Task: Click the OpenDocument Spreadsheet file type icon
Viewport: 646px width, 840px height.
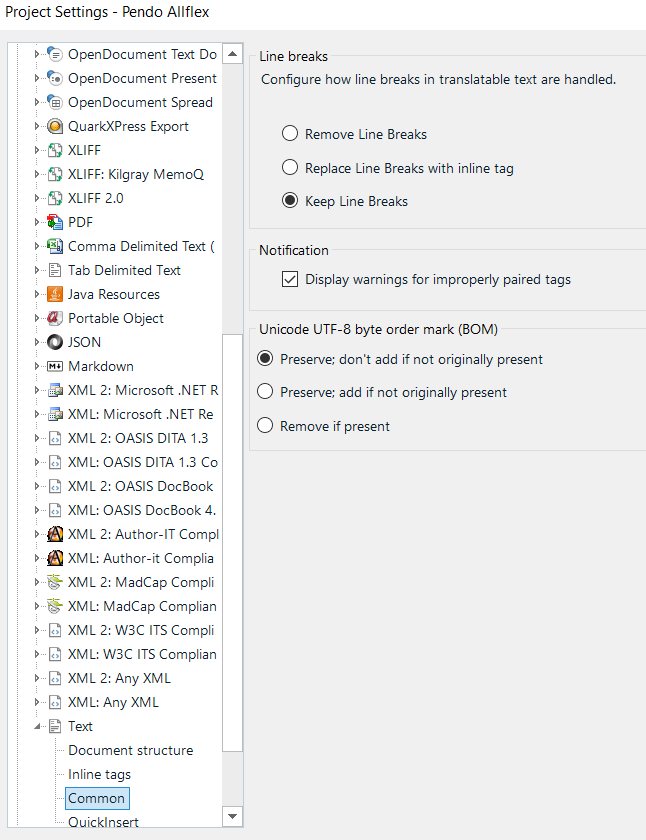Action: pos(55,102)
